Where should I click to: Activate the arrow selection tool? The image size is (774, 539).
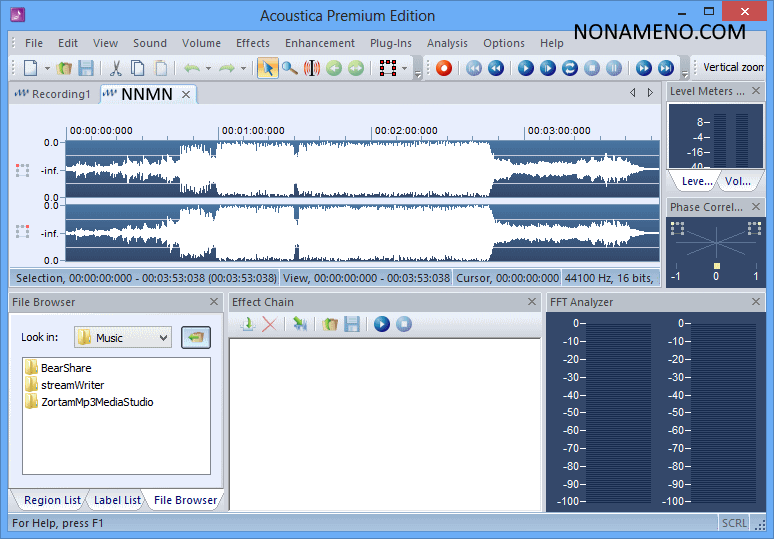point(267,68)
